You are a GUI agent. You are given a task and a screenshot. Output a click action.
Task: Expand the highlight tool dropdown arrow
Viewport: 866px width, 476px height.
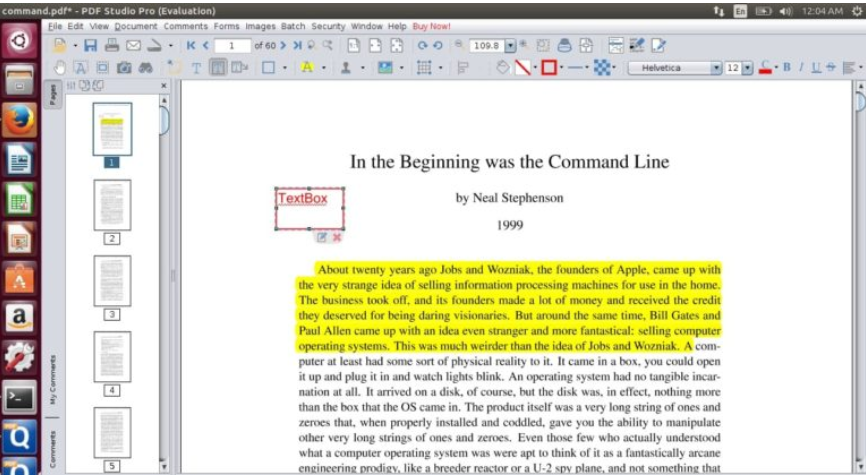[324, 68]
